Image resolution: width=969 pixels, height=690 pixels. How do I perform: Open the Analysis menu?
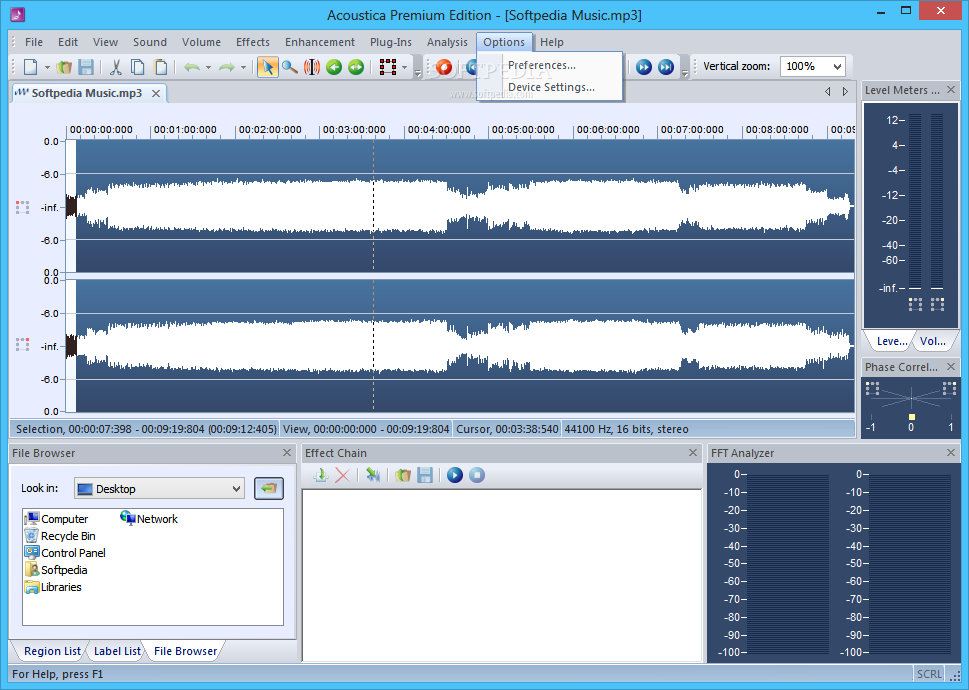pyautogui.click(x=447, y=42)
